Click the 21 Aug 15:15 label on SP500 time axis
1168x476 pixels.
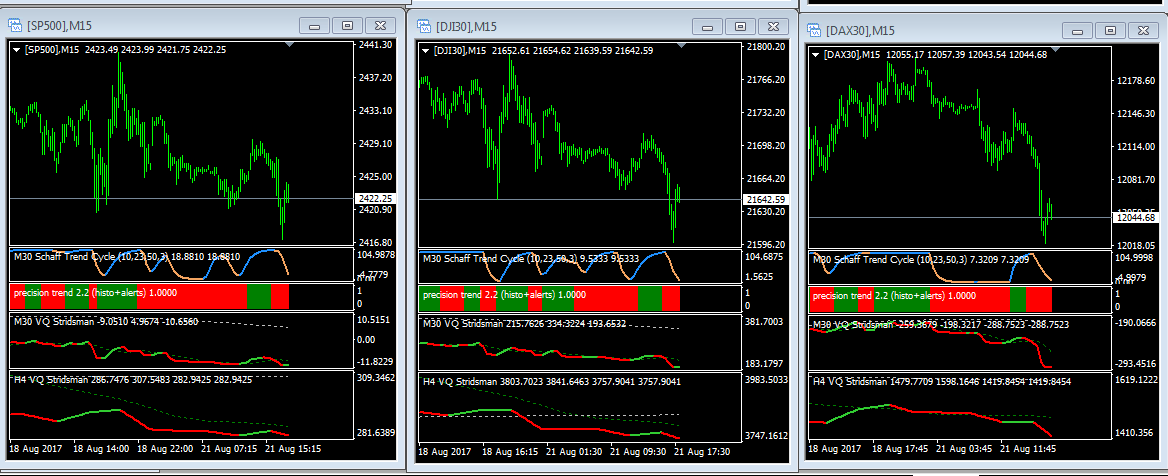pyautogui.click(x=293, y=450)
